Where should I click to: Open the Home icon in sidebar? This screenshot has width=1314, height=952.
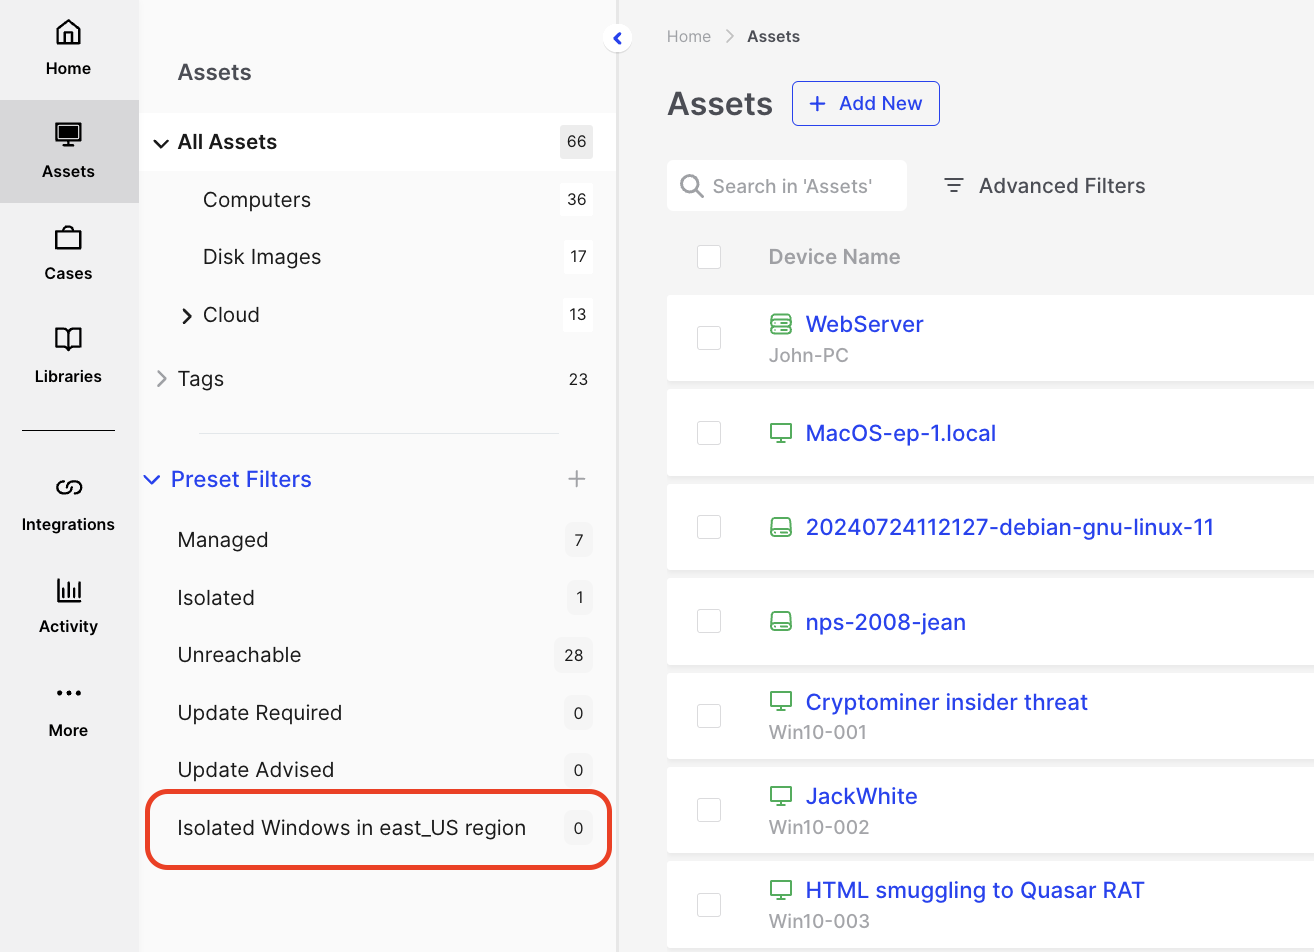click(x=68, y=33)
